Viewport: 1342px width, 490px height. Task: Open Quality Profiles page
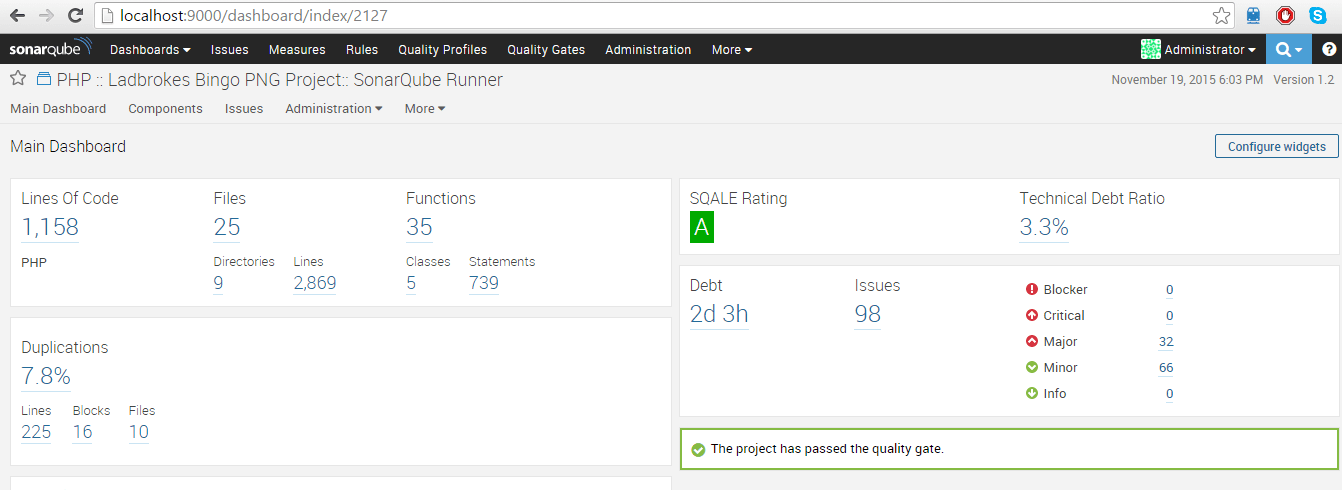[443, 49]
